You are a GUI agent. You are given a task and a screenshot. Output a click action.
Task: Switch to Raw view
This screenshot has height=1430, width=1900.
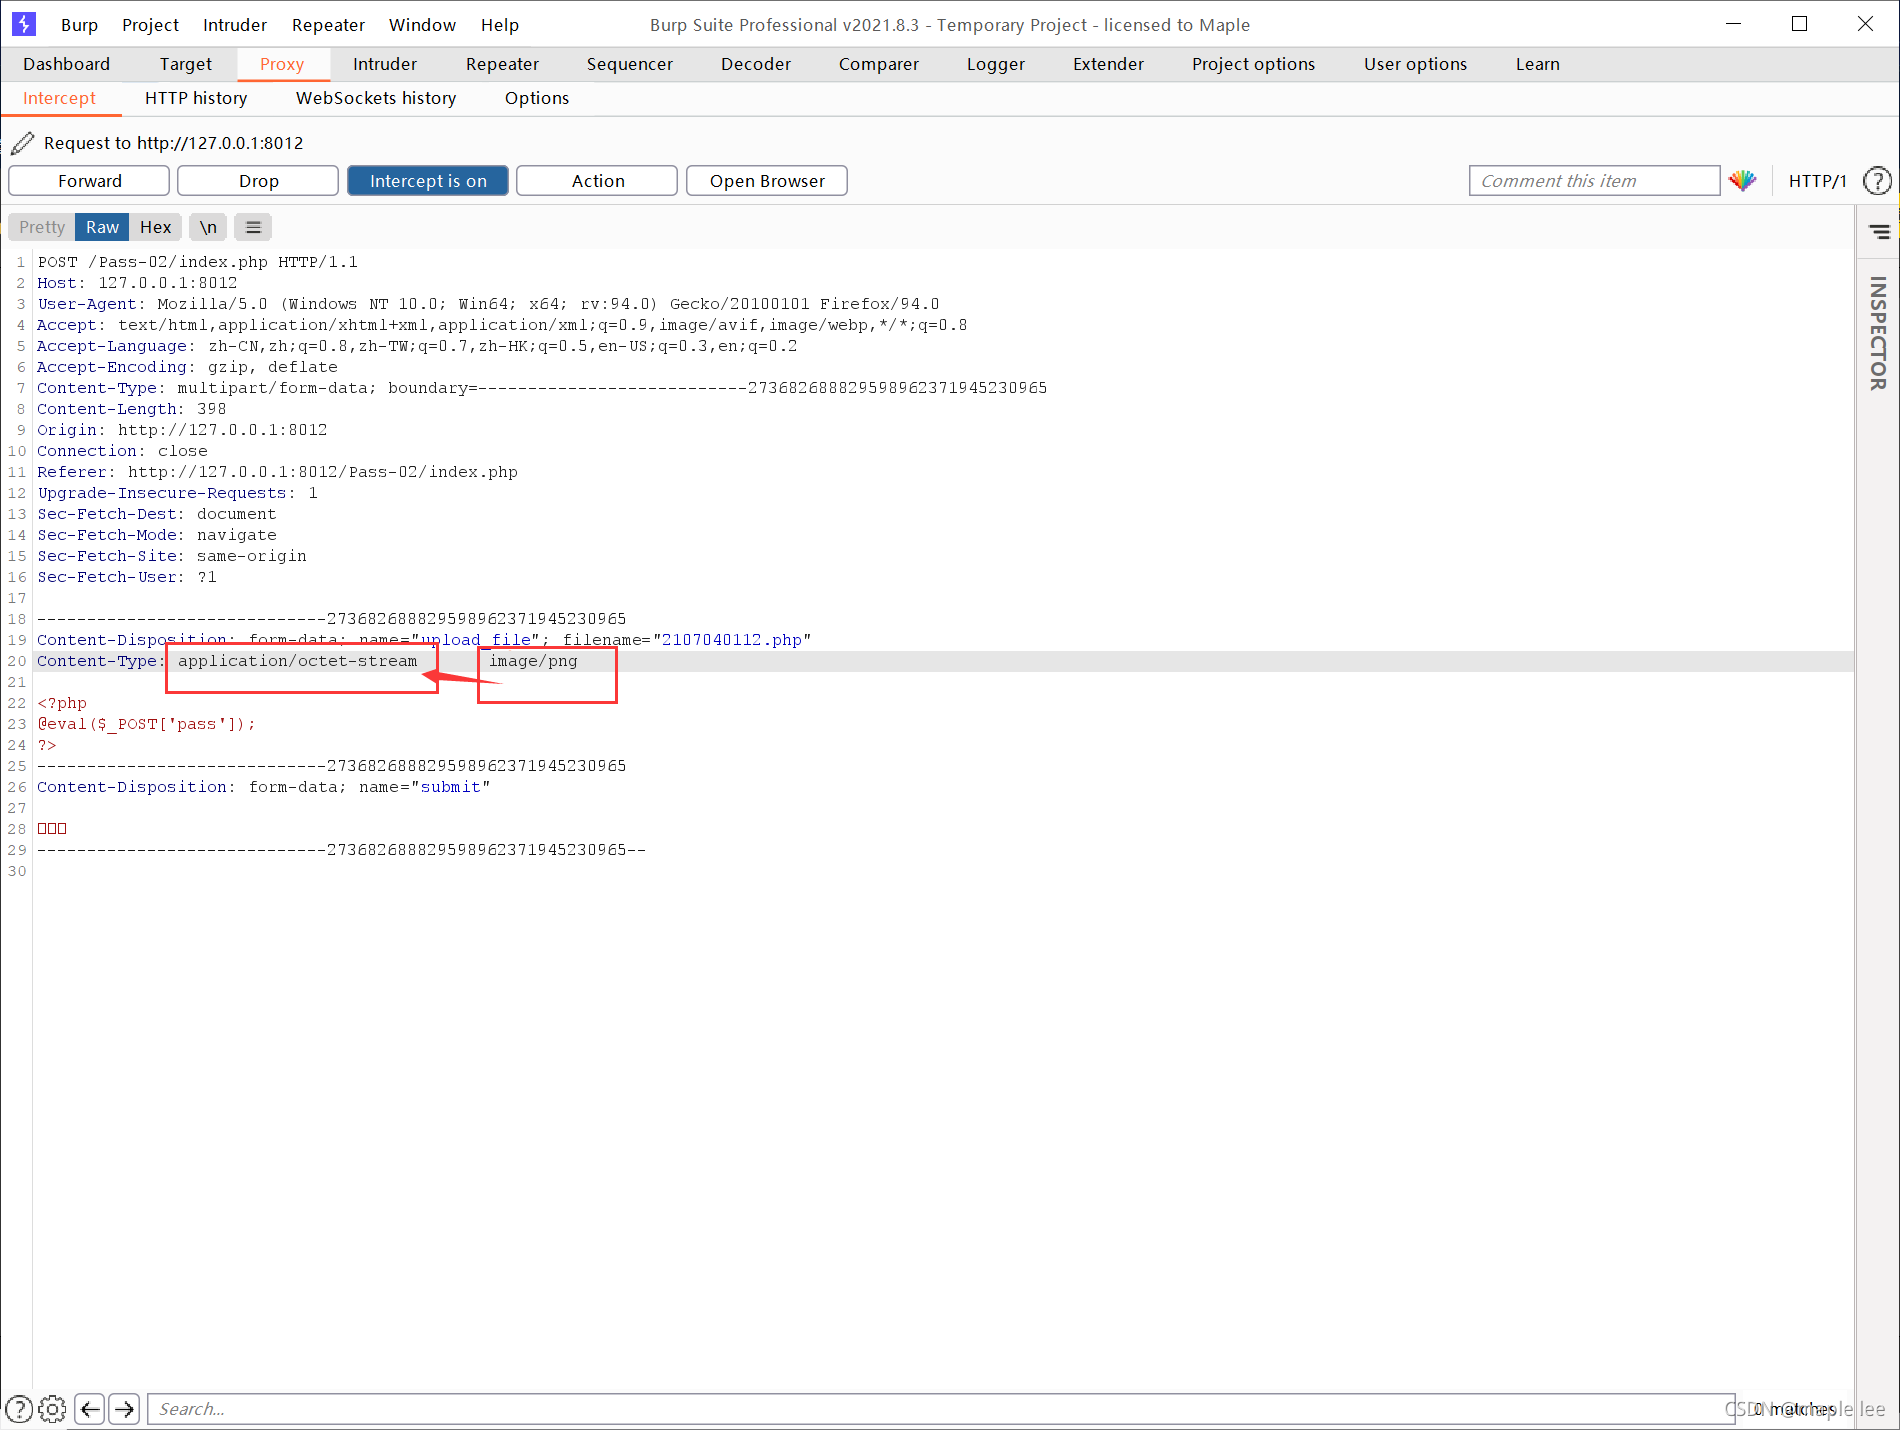point(102,227)
